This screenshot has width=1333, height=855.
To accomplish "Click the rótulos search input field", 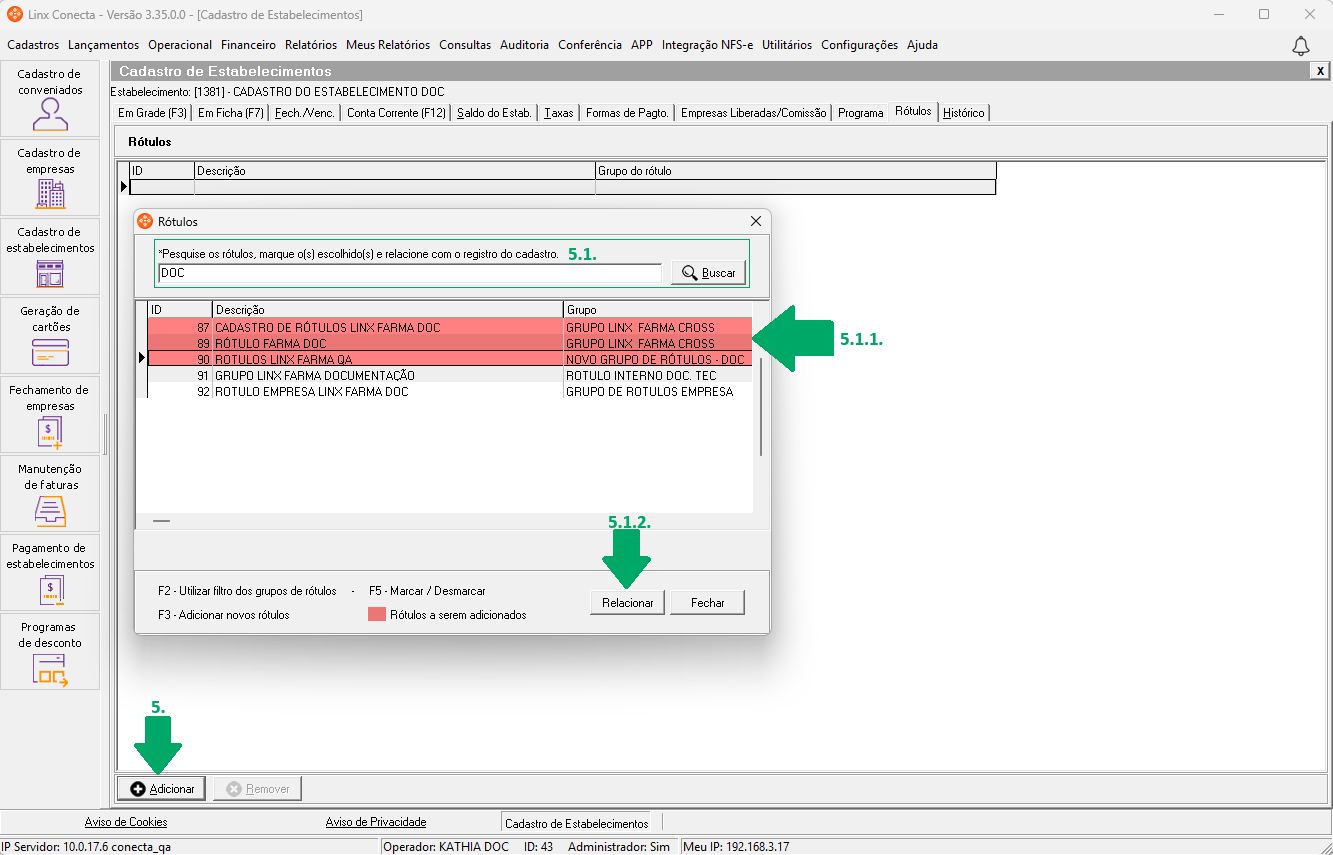I will point(410,273).
